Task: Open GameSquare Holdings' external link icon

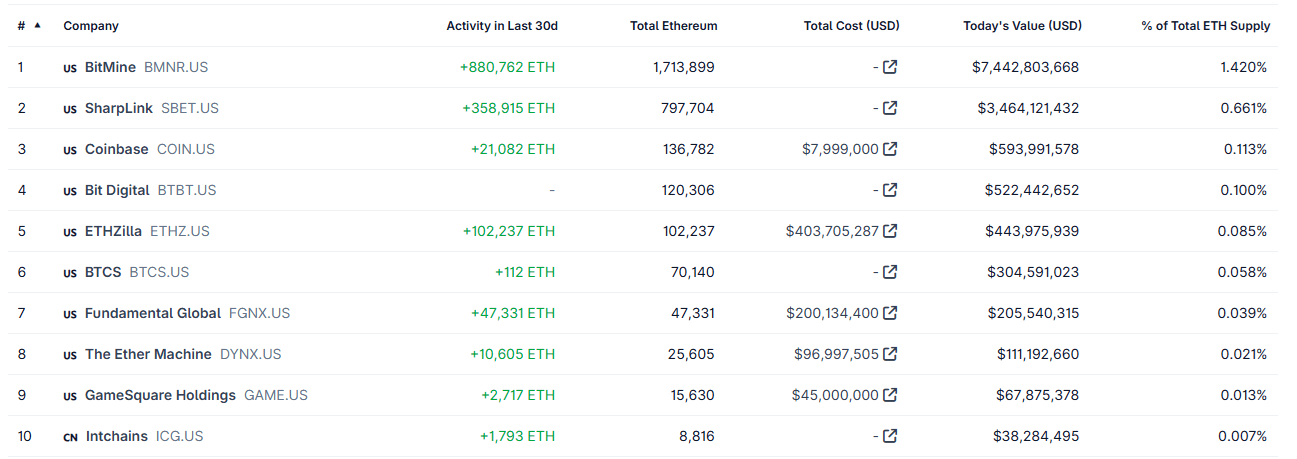Action: pyautogui.click(x=890, y=395)
